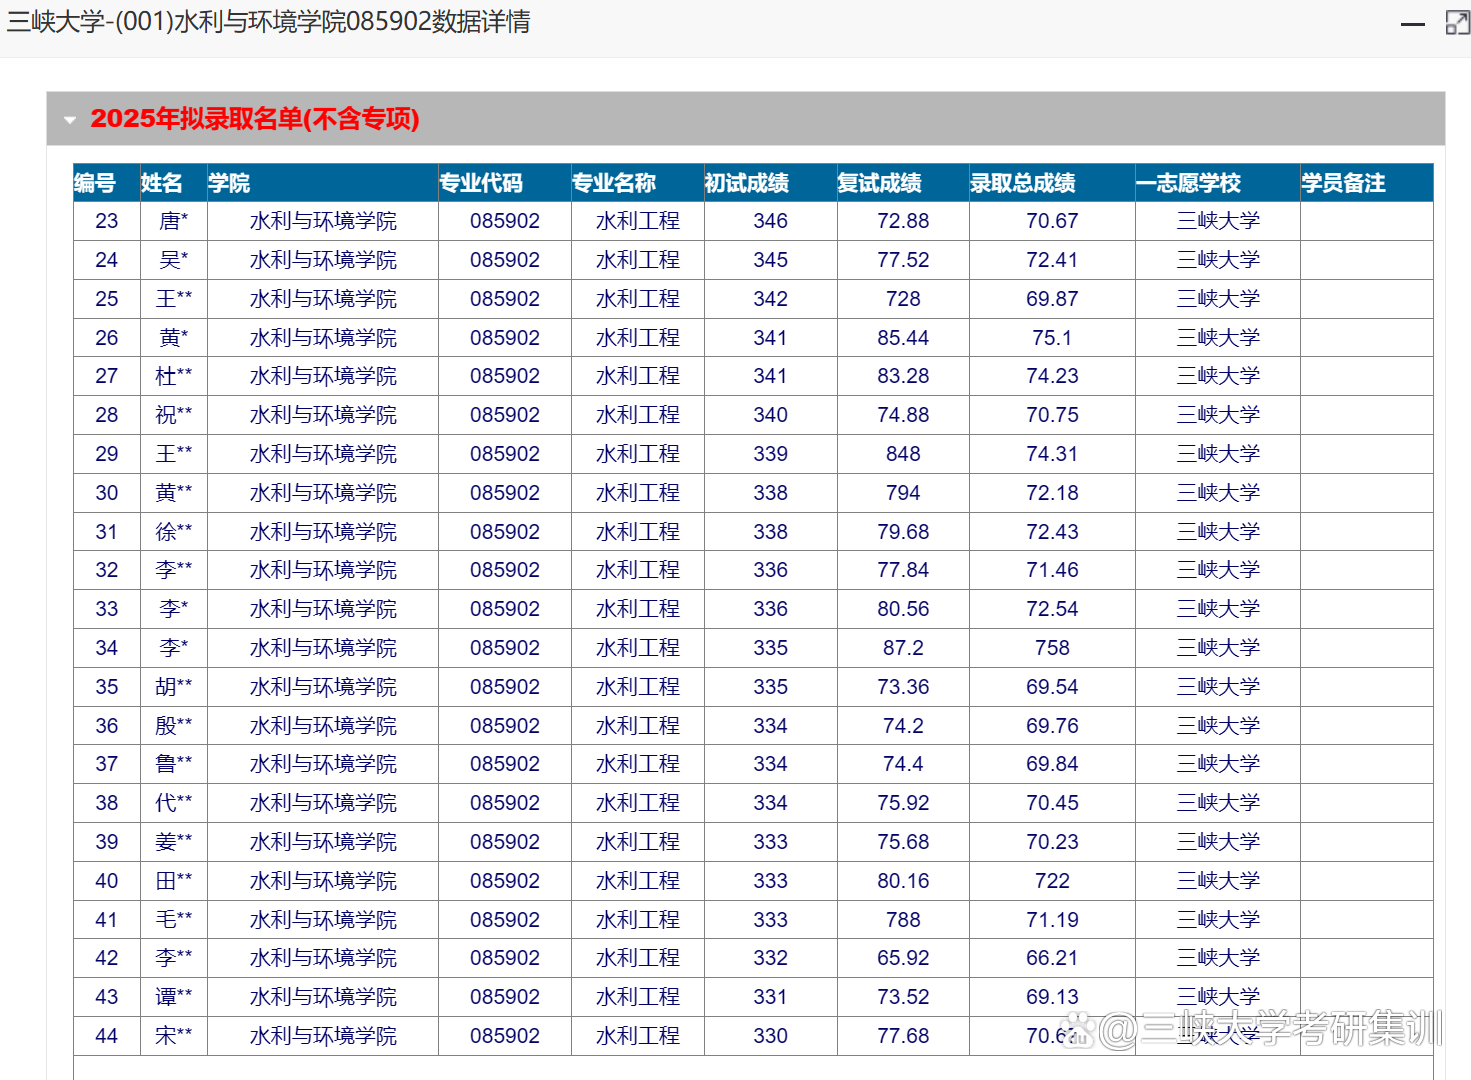This screenshot has height=1080, width=1471.
Task: Click the 专业名称 column header
Action: (x=616, y=182)
